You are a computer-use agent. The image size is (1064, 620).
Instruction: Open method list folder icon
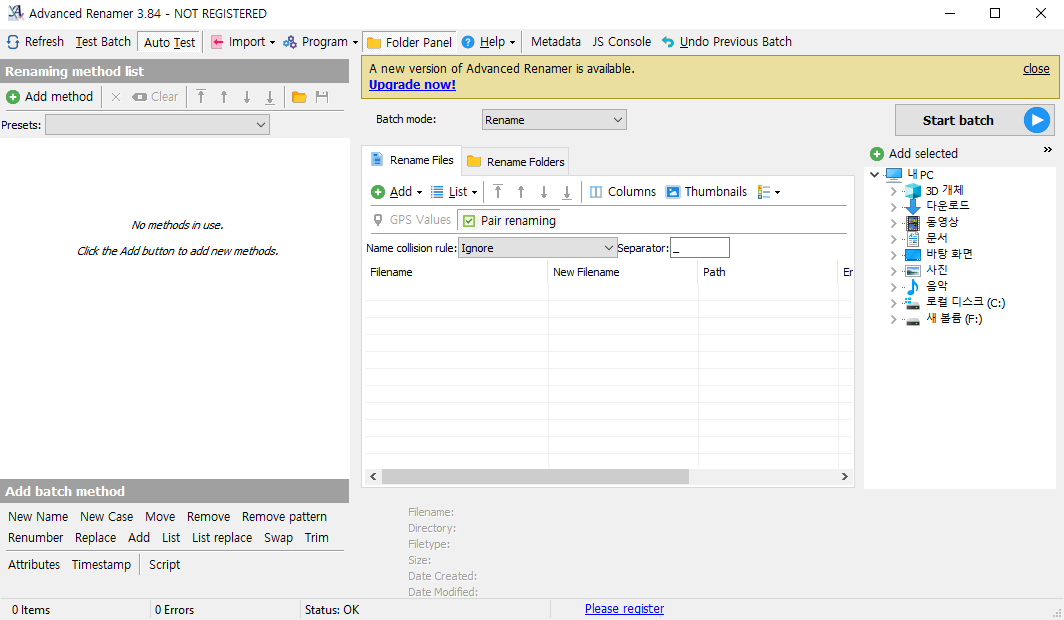[x=299, y=97]
